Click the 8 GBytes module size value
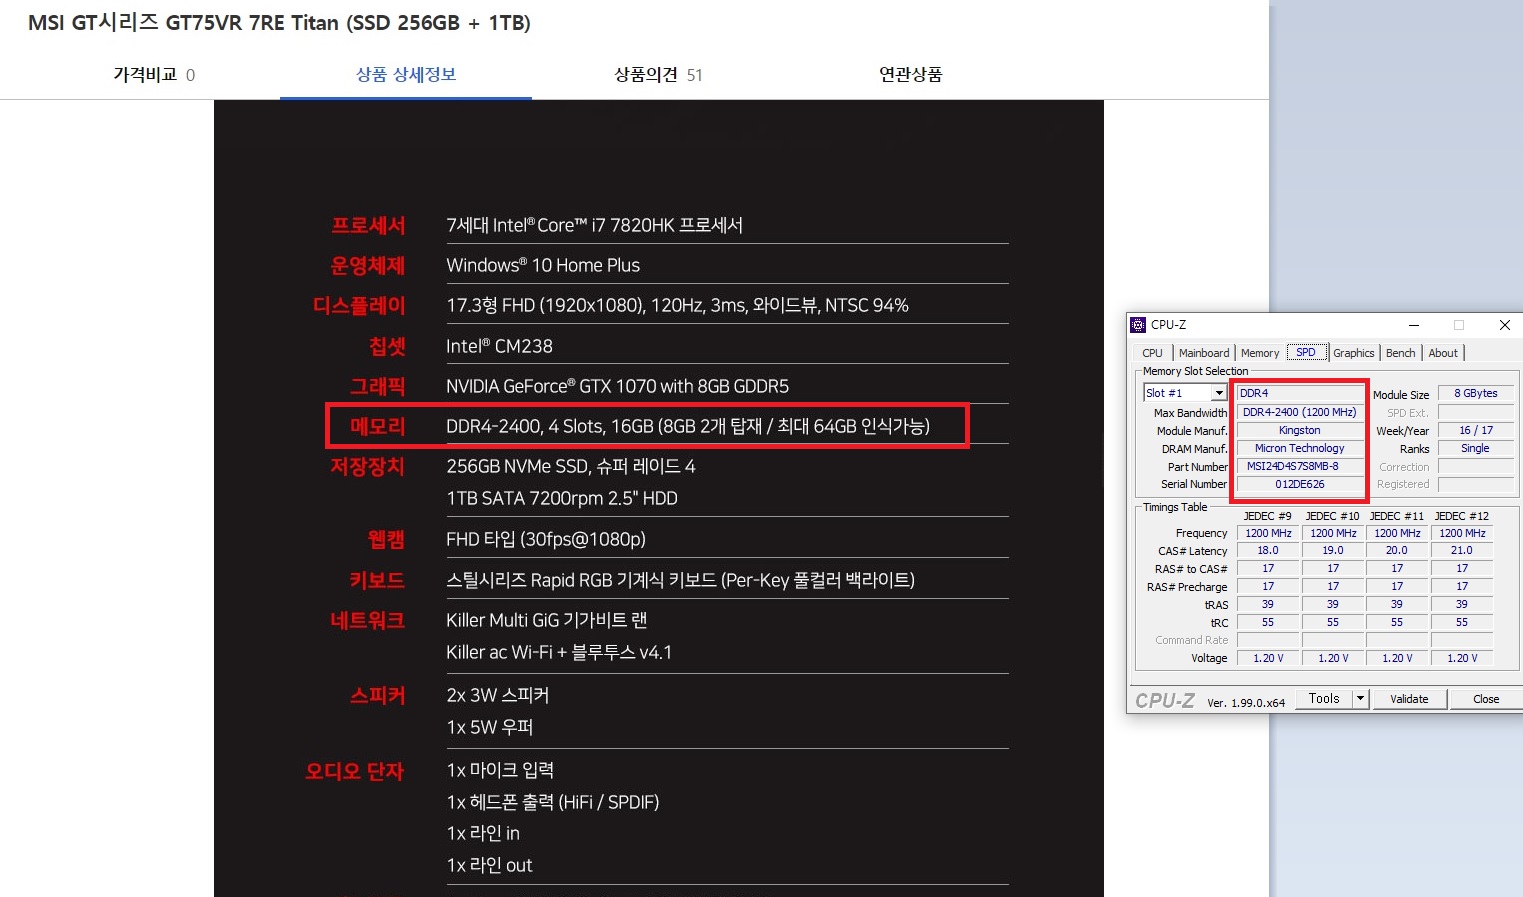 (x=1476, y=393)
